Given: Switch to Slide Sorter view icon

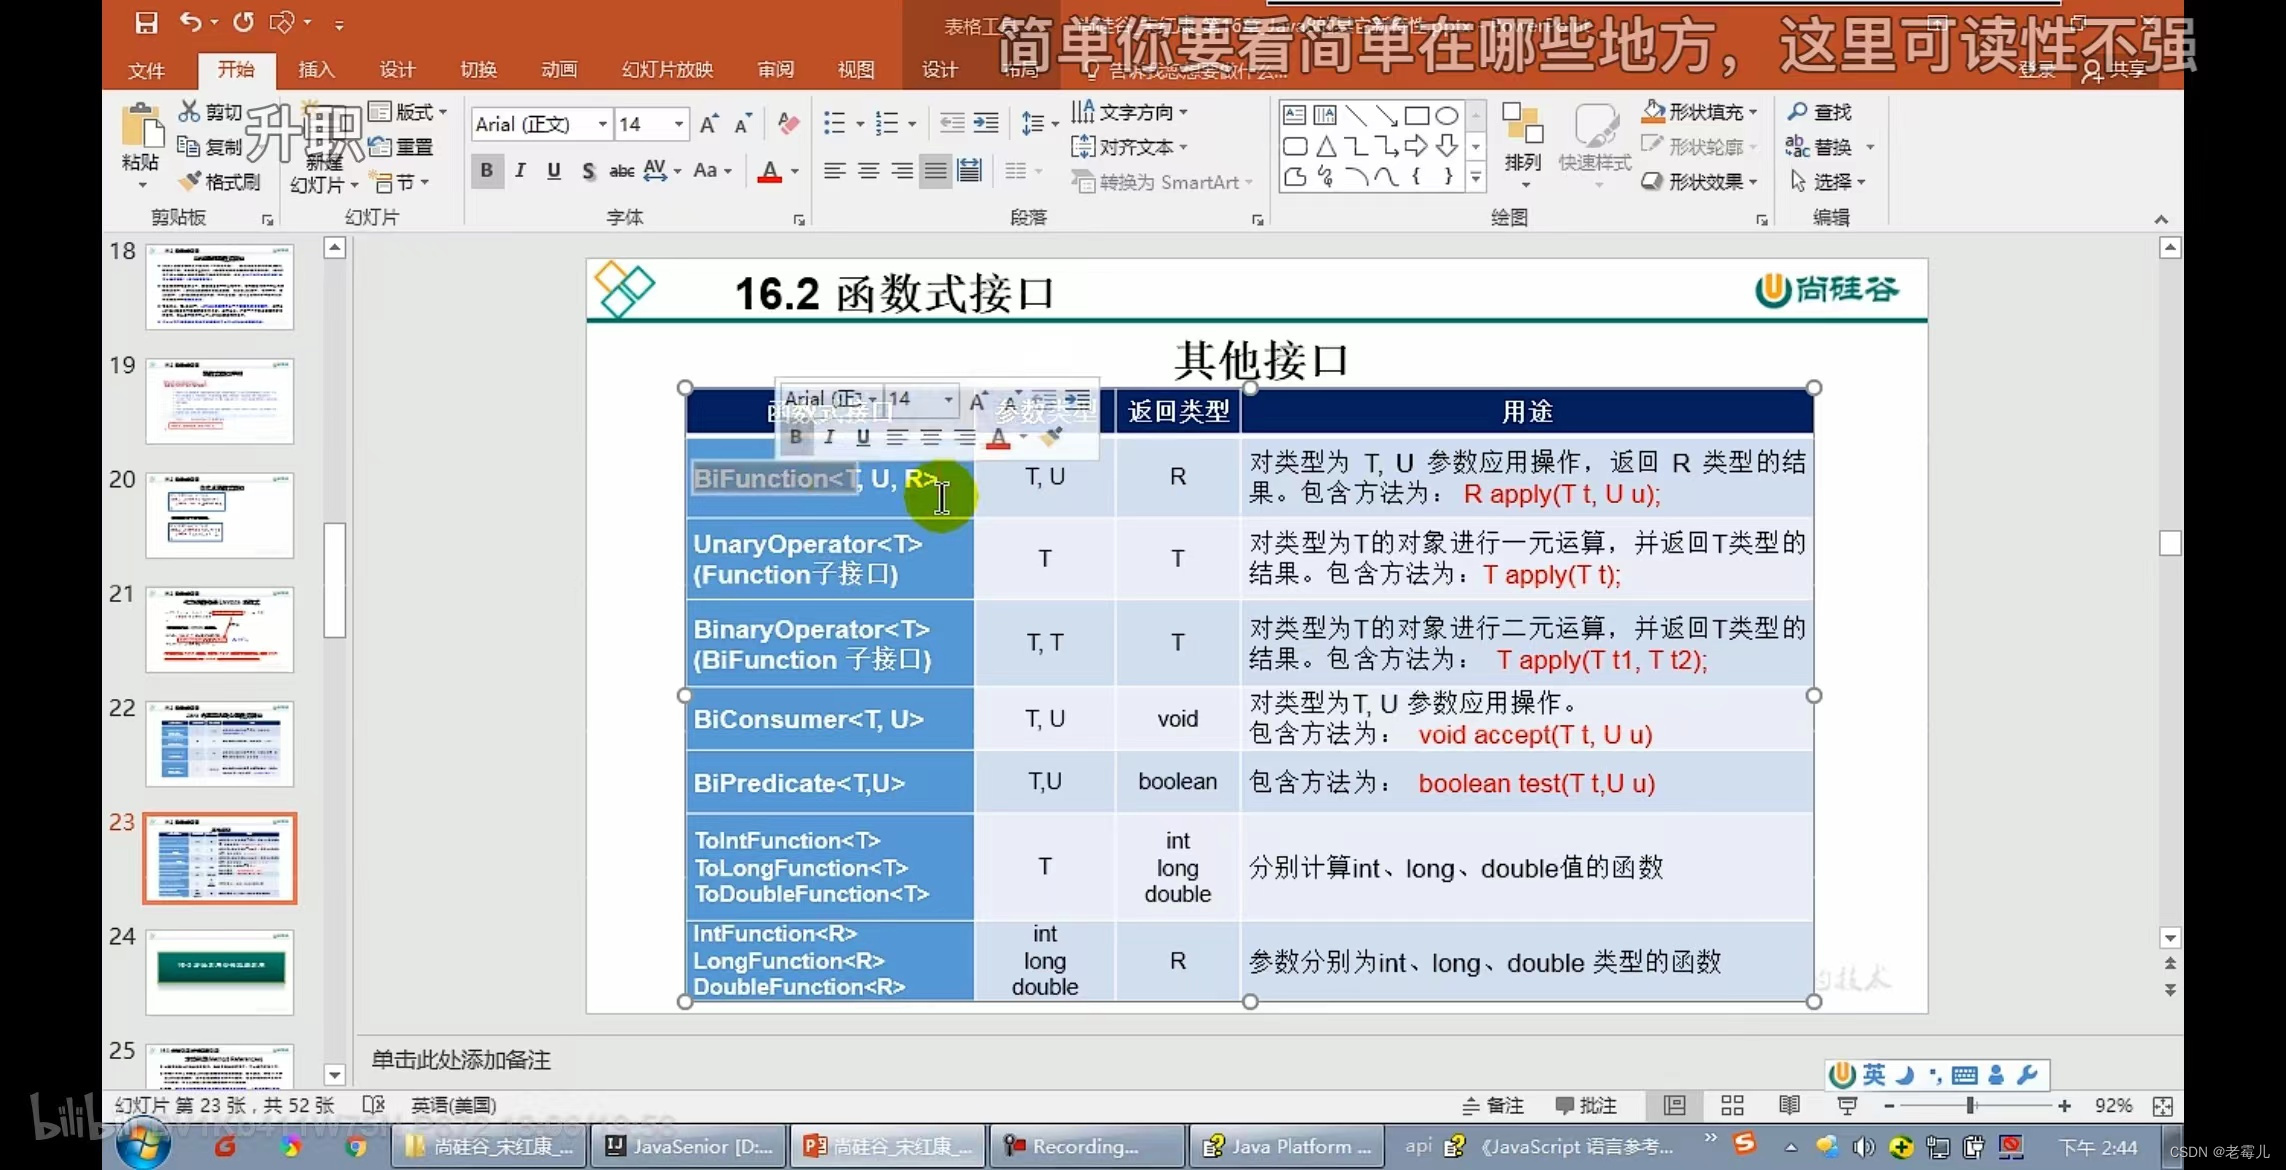Looking at the screenshot, I should click(1732, 1105).
